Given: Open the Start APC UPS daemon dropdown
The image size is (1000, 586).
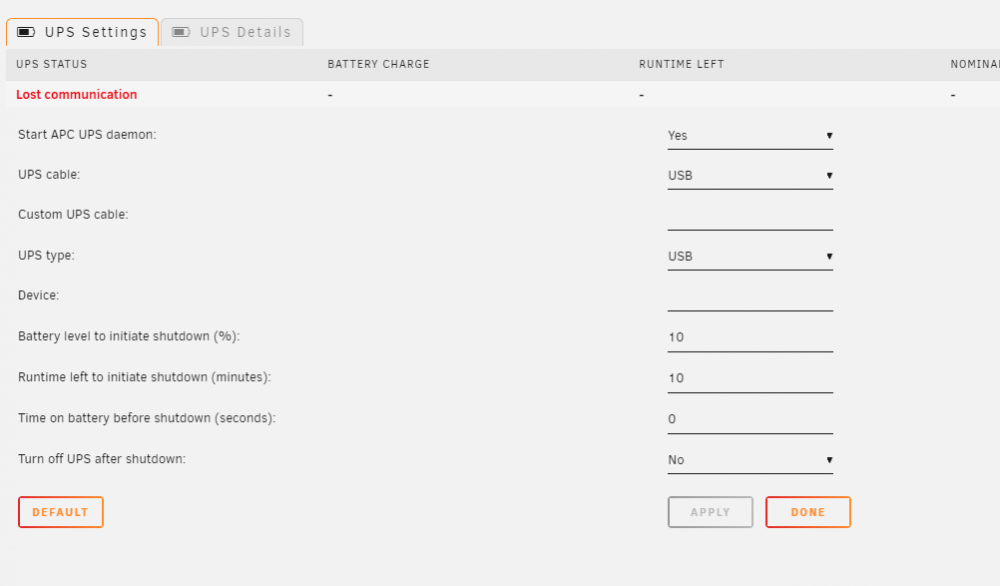Looking at the screenshot, I should point(750,136).
